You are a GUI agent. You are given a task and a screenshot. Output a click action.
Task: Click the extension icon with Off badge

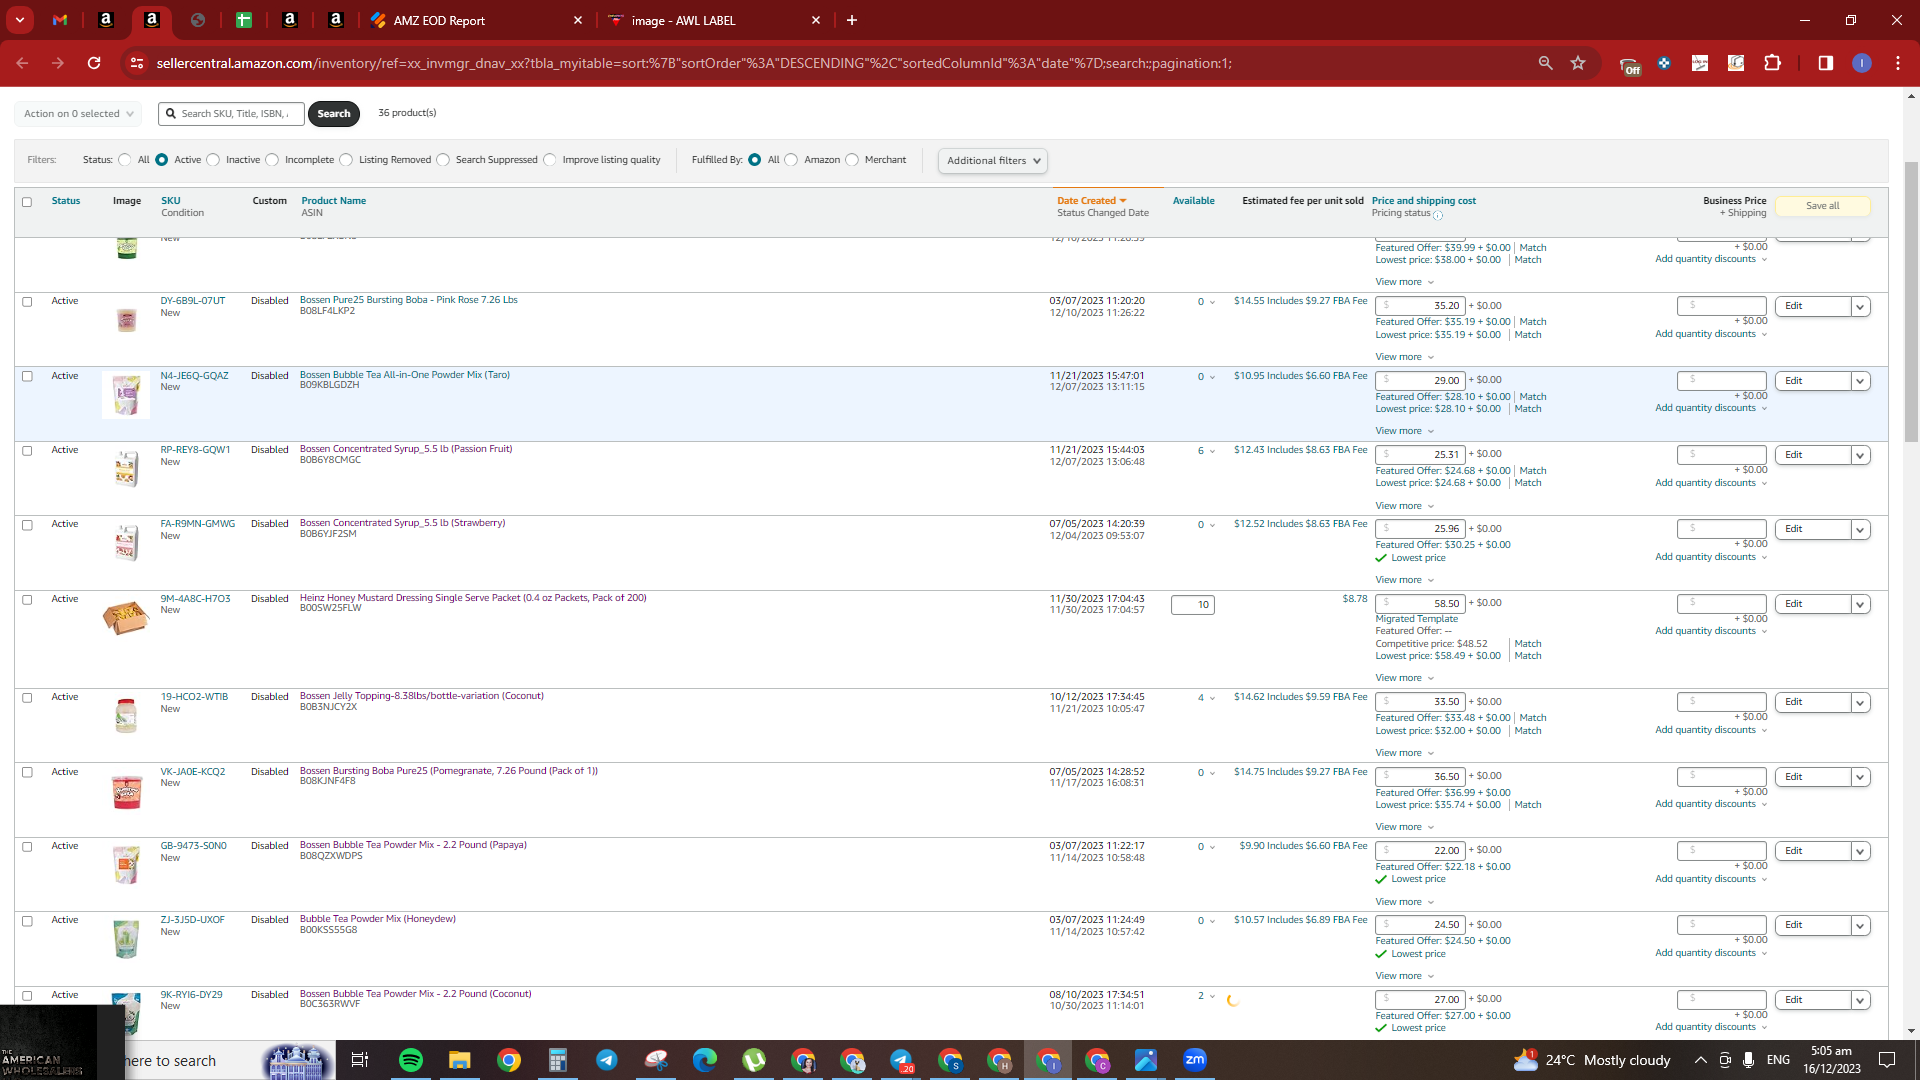1630,65
